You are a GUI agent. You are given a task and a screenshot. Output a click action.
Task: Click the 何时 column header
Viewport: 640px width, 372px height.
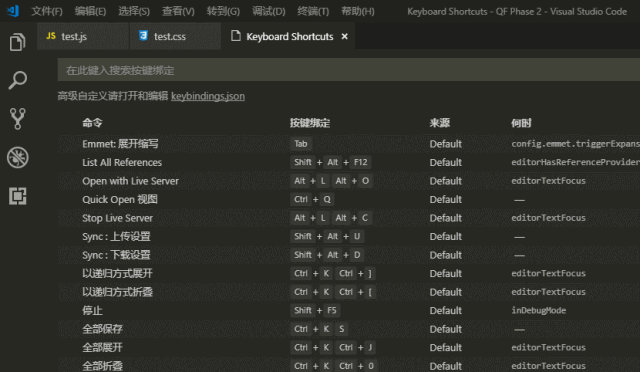pyautogui.click(x=521, y=123)
